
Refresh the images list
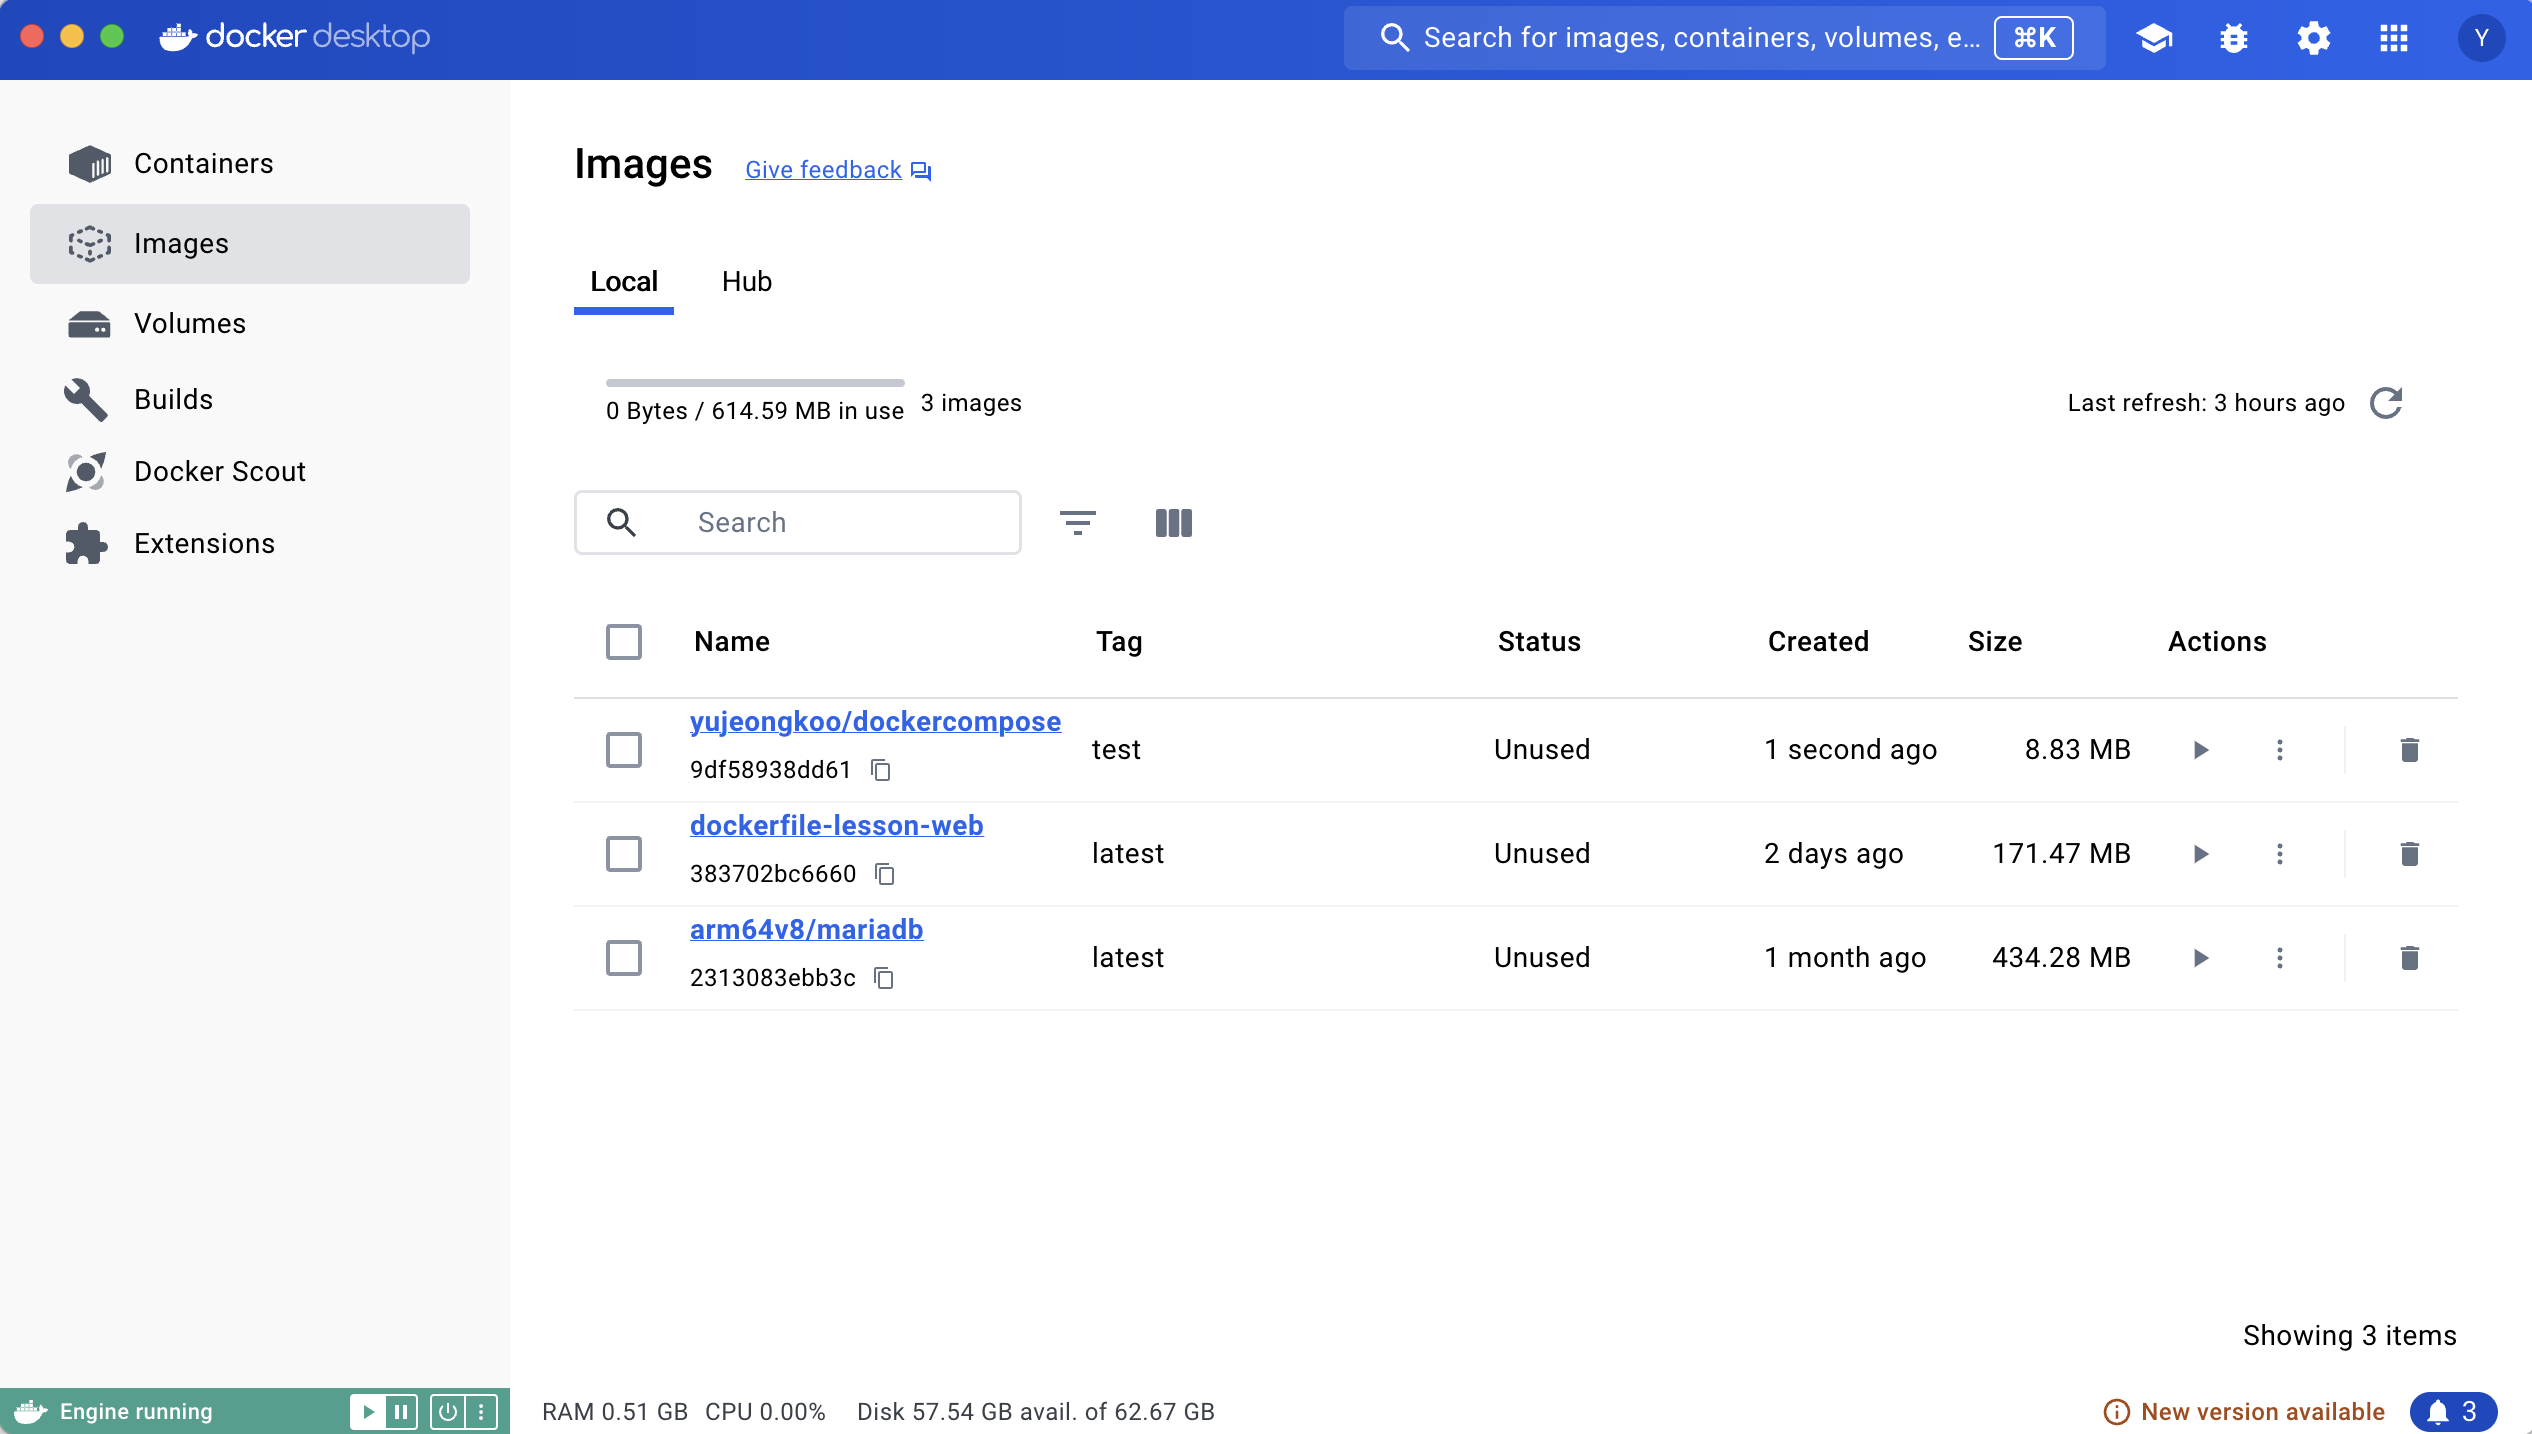(x=2386, y=403)
